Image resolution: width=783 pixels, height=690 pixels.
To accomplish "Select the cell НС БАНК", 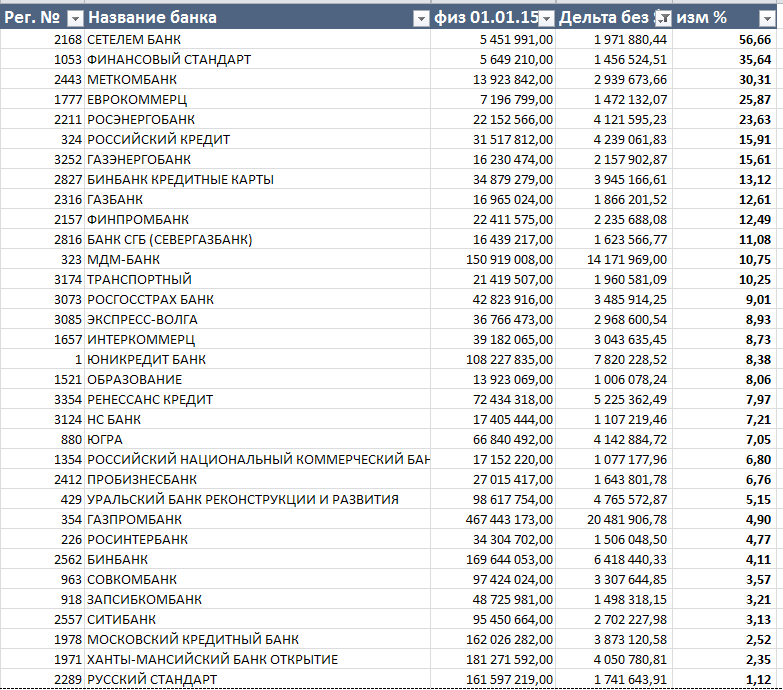I will click(257, 419).
